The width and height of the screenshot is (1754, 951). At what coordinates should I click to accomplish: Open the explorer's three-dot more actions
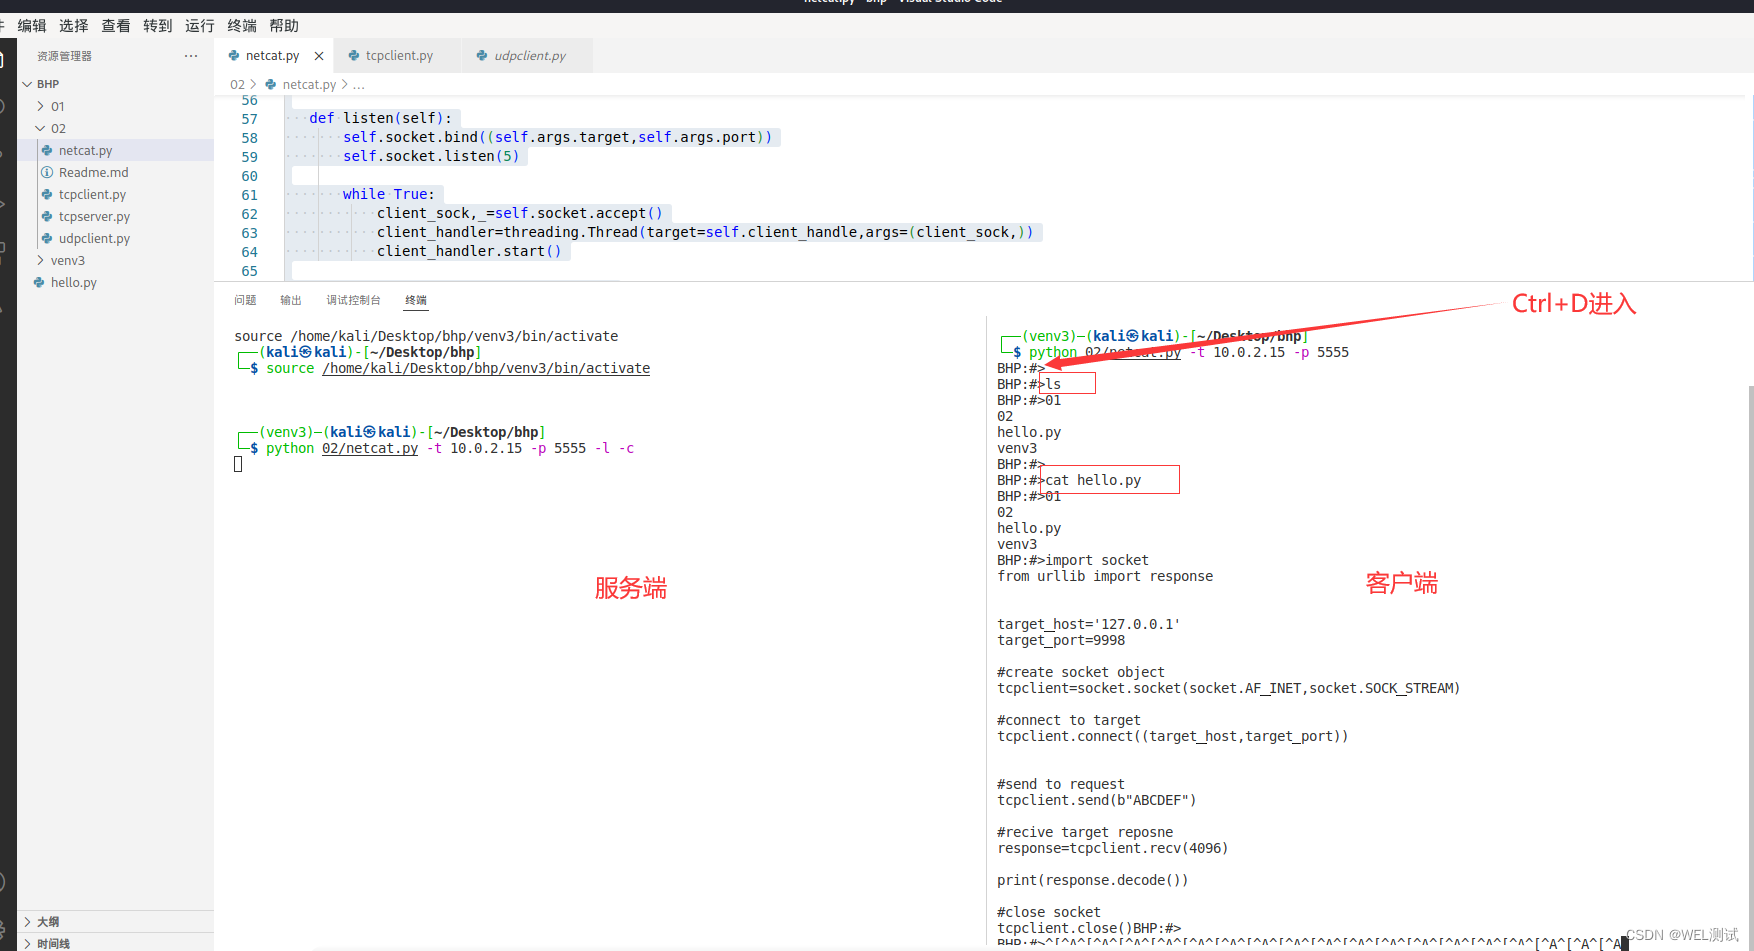(x=191, y=56)
